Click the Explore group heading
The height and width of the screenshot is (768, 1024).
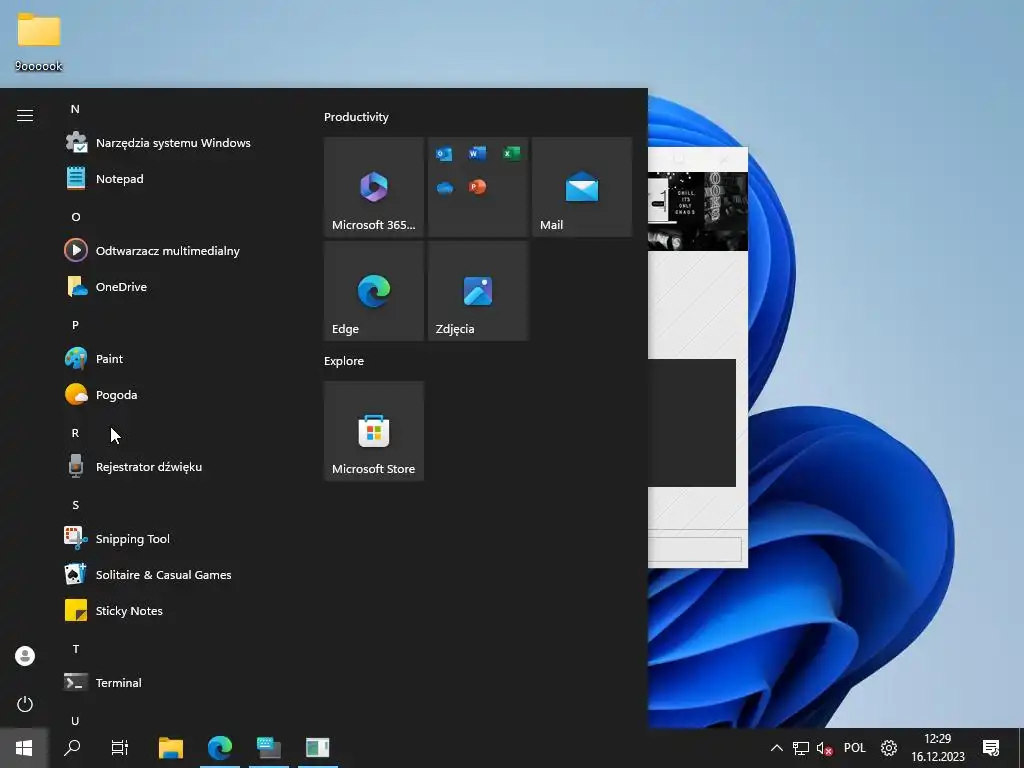344,360
